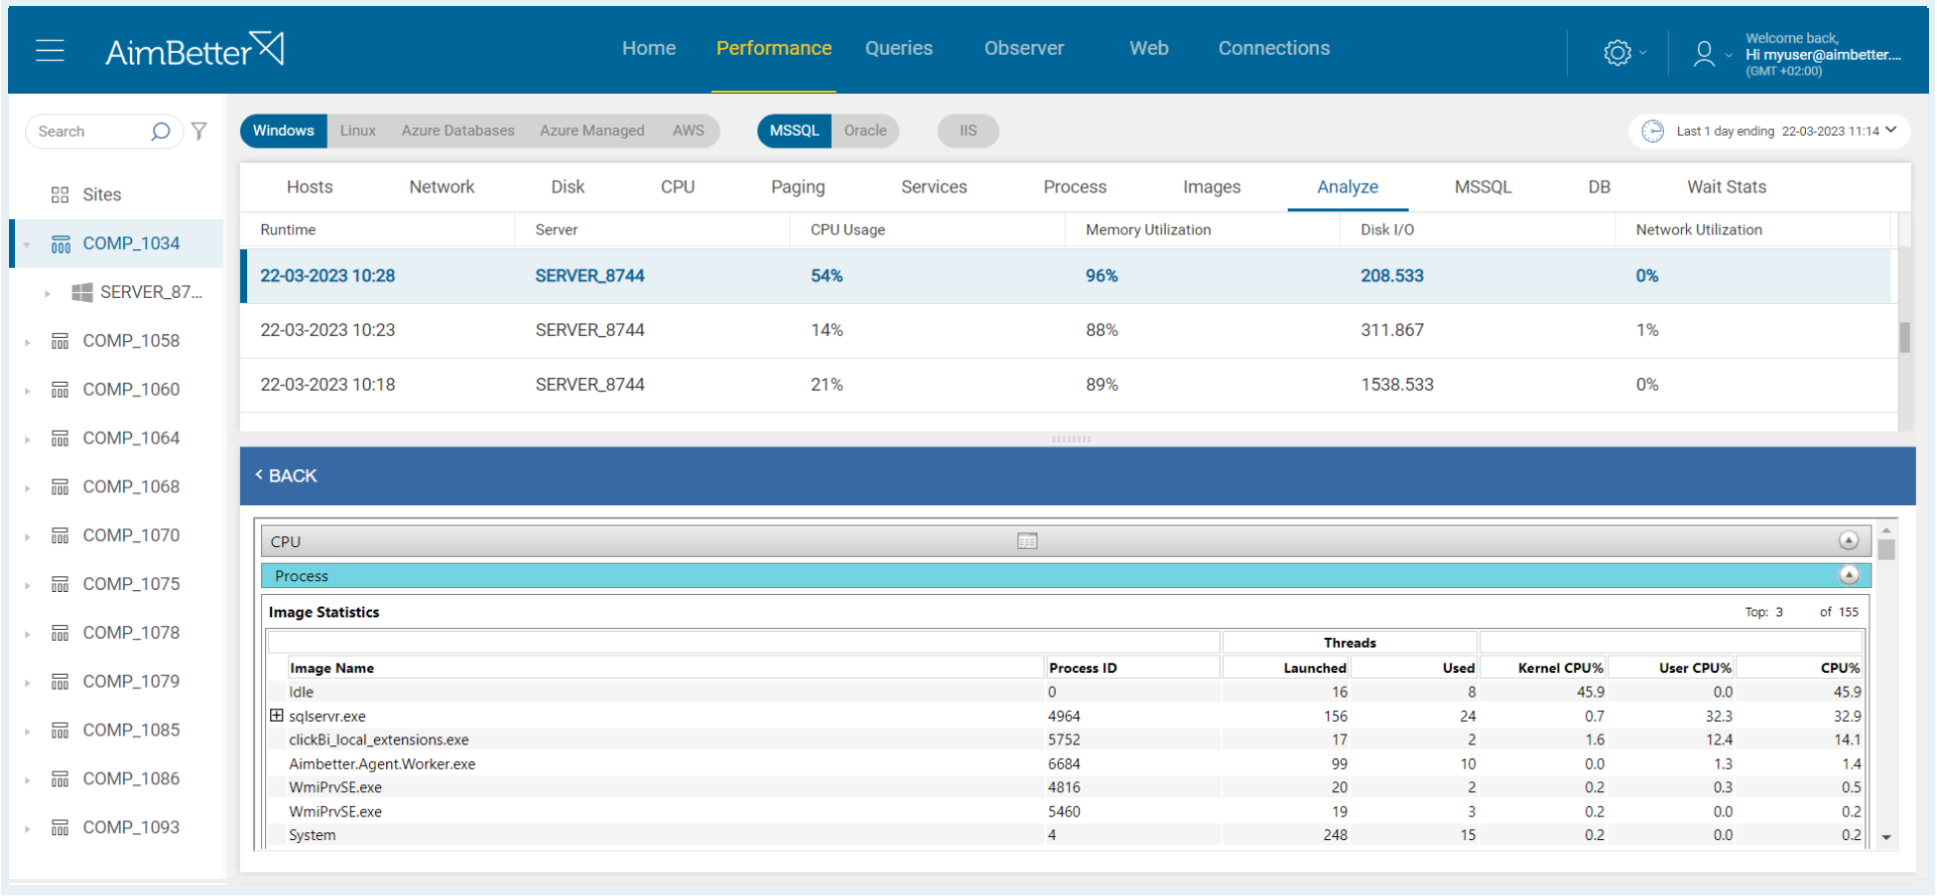
Task: Open the Queries menu item
Action: tap(899, 48)
